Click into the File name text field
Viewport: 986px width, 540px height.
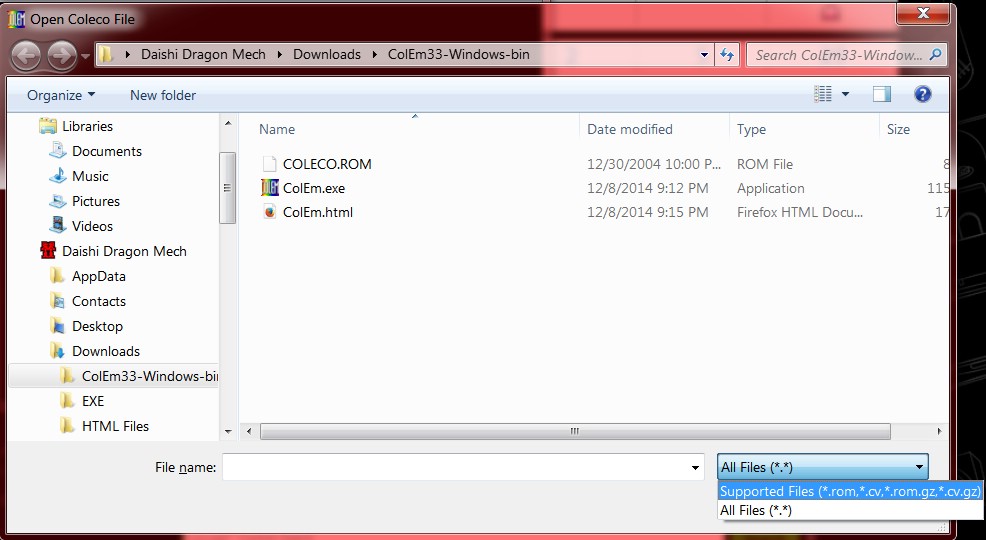[x=455, y=467]
